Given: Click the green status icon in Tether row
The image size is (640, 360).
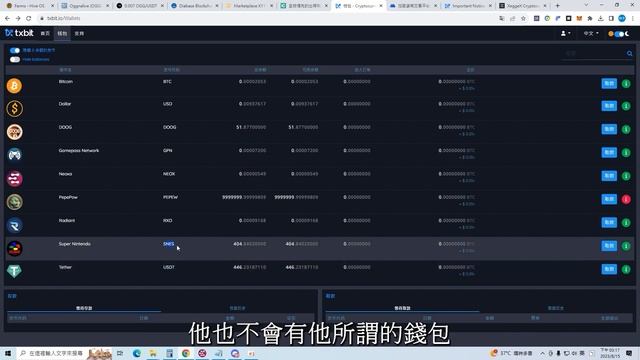Looking at the screenshot, I should pos(626,269).
